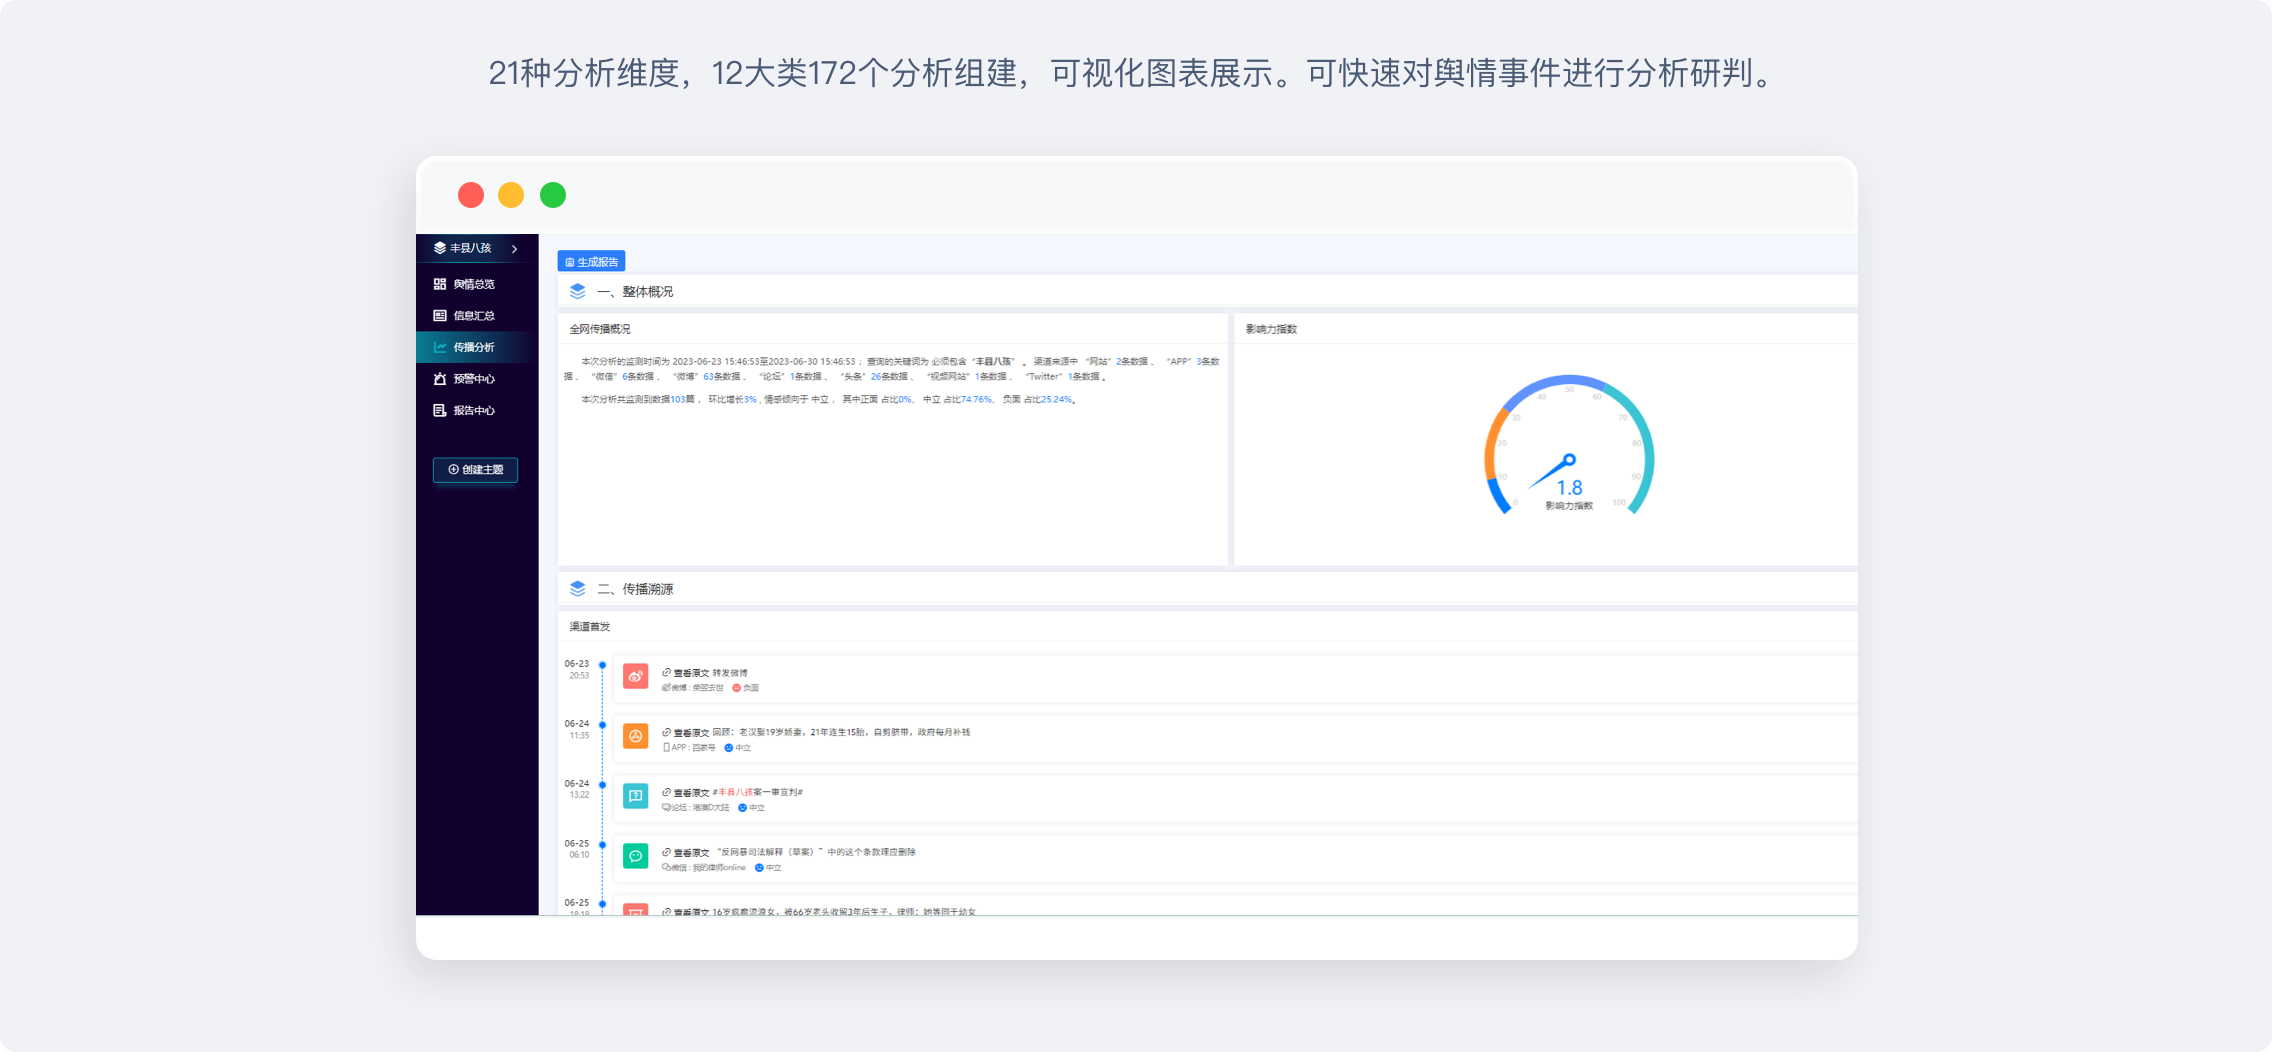
Task: Click the 74.76% neutral percentage
Action: (x=975, y=400)
